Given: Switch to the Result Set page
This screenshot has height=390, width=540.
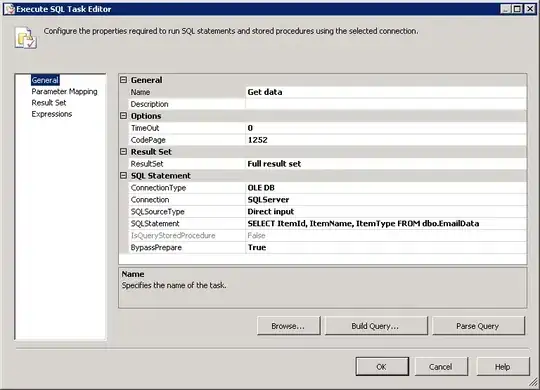Looking at the screenshot, I should pyautogui.click(x=49, y=103).
